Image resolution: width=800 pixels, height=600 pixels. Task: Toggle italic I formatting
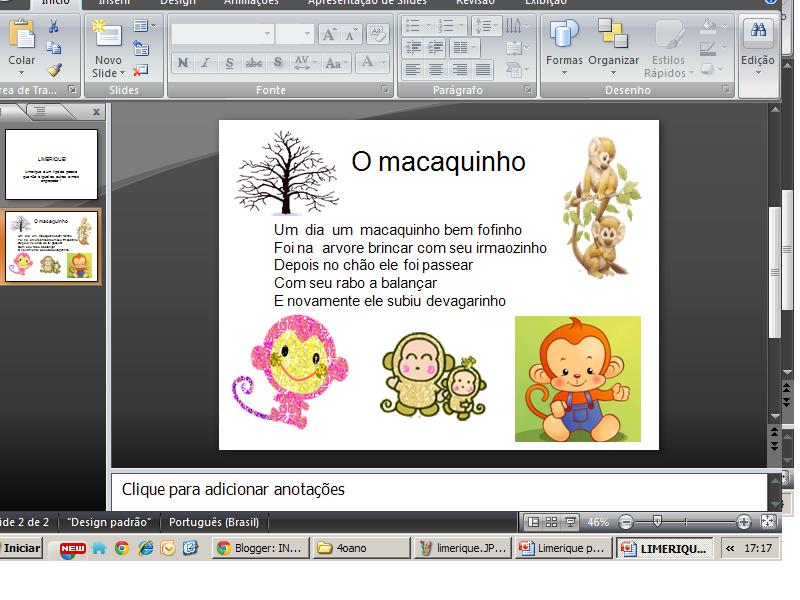tap(205, 63)
